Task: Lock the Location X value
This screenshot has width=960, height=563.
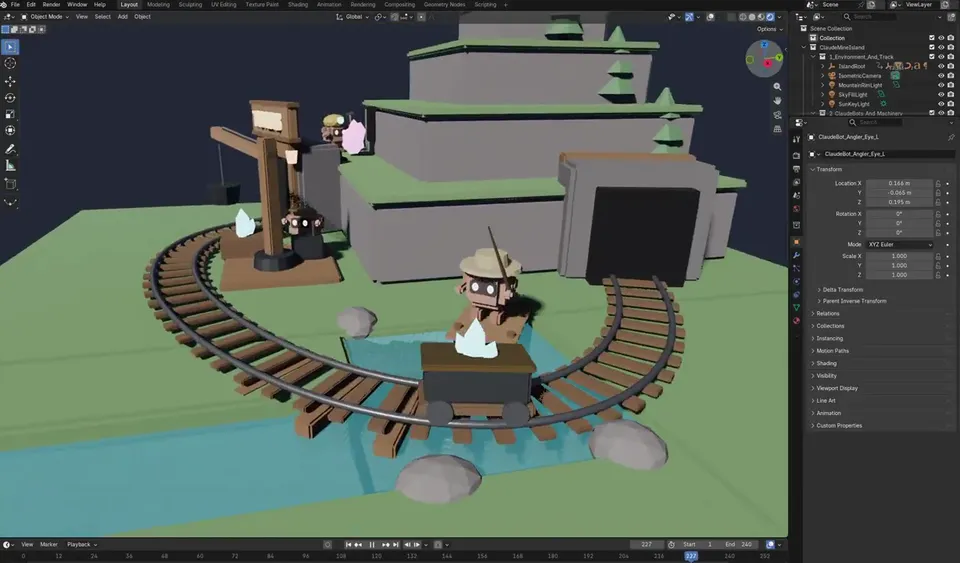Action: [x=938, y=184]
